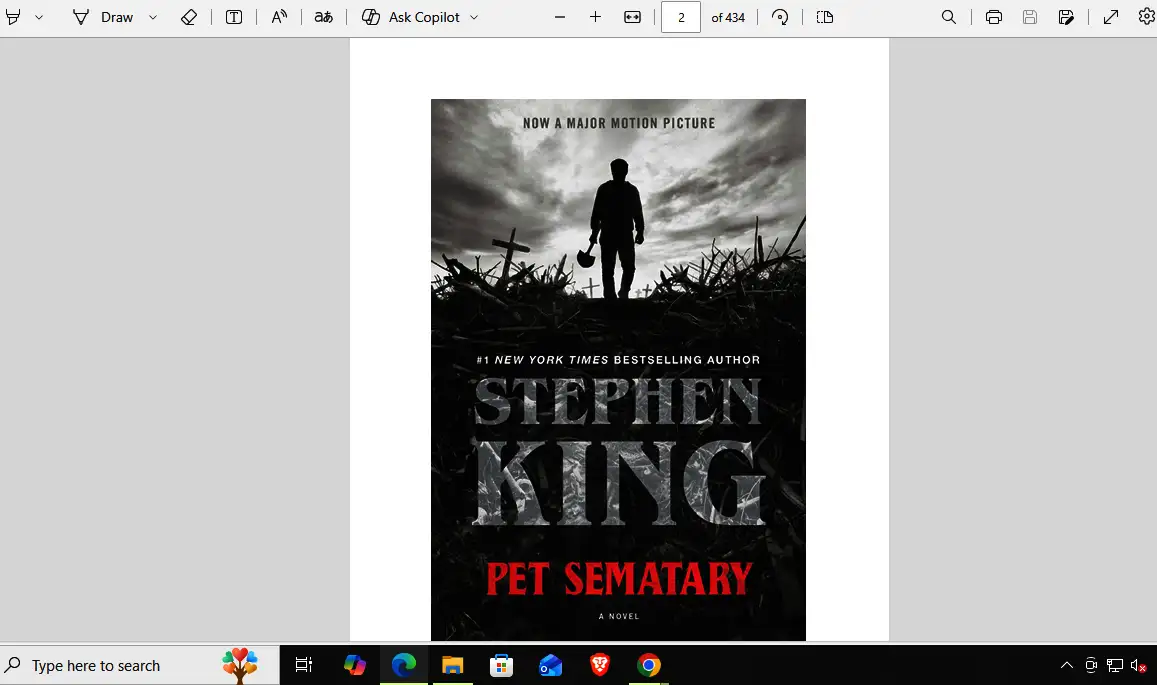Viewport: 1157px width, 685px height.
Task: Start Read aloud
Action: 279,17
